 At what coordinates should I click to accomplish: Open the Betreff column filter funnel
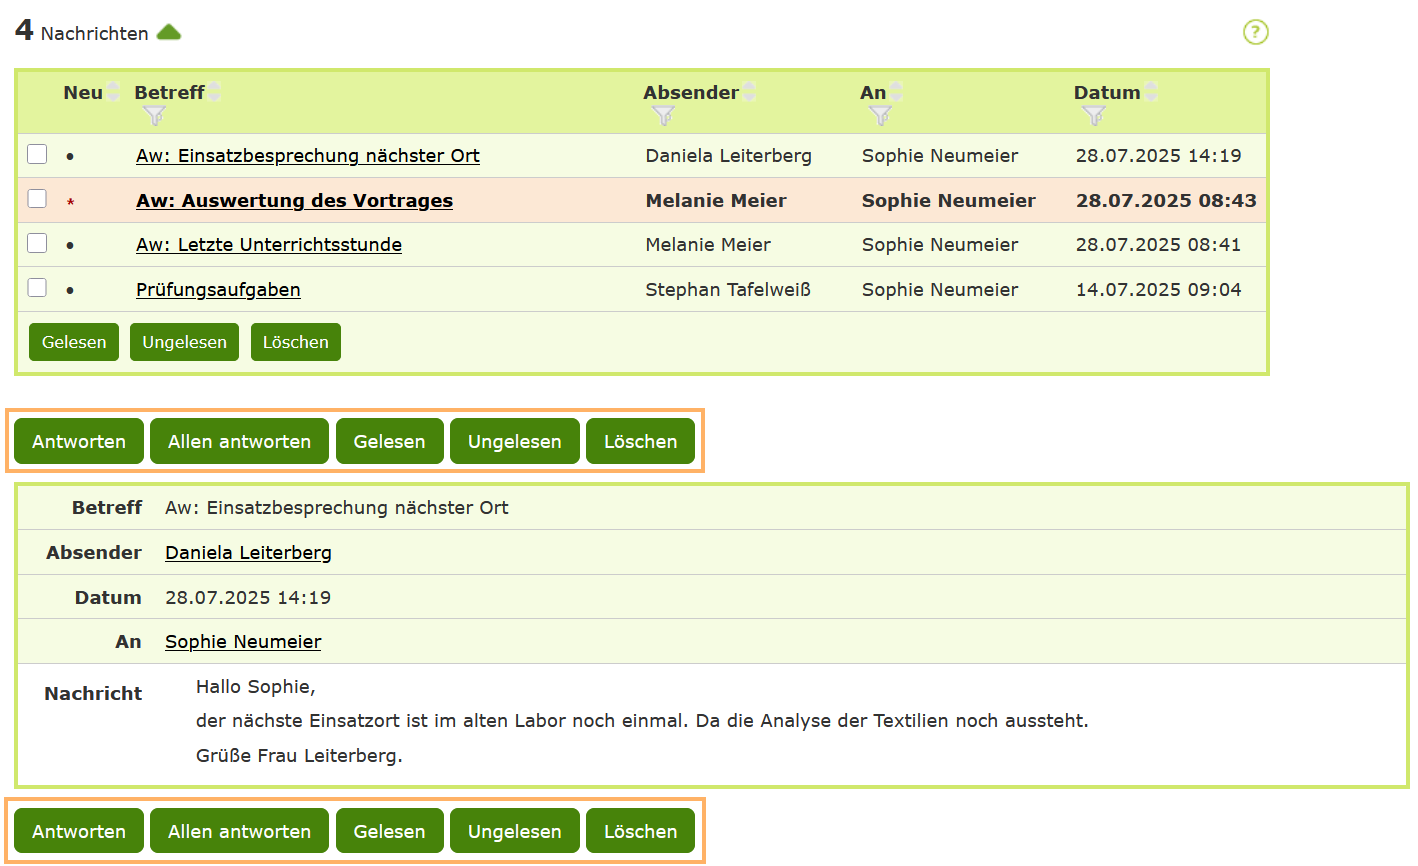pyautogui.click(x=154, y=116)
